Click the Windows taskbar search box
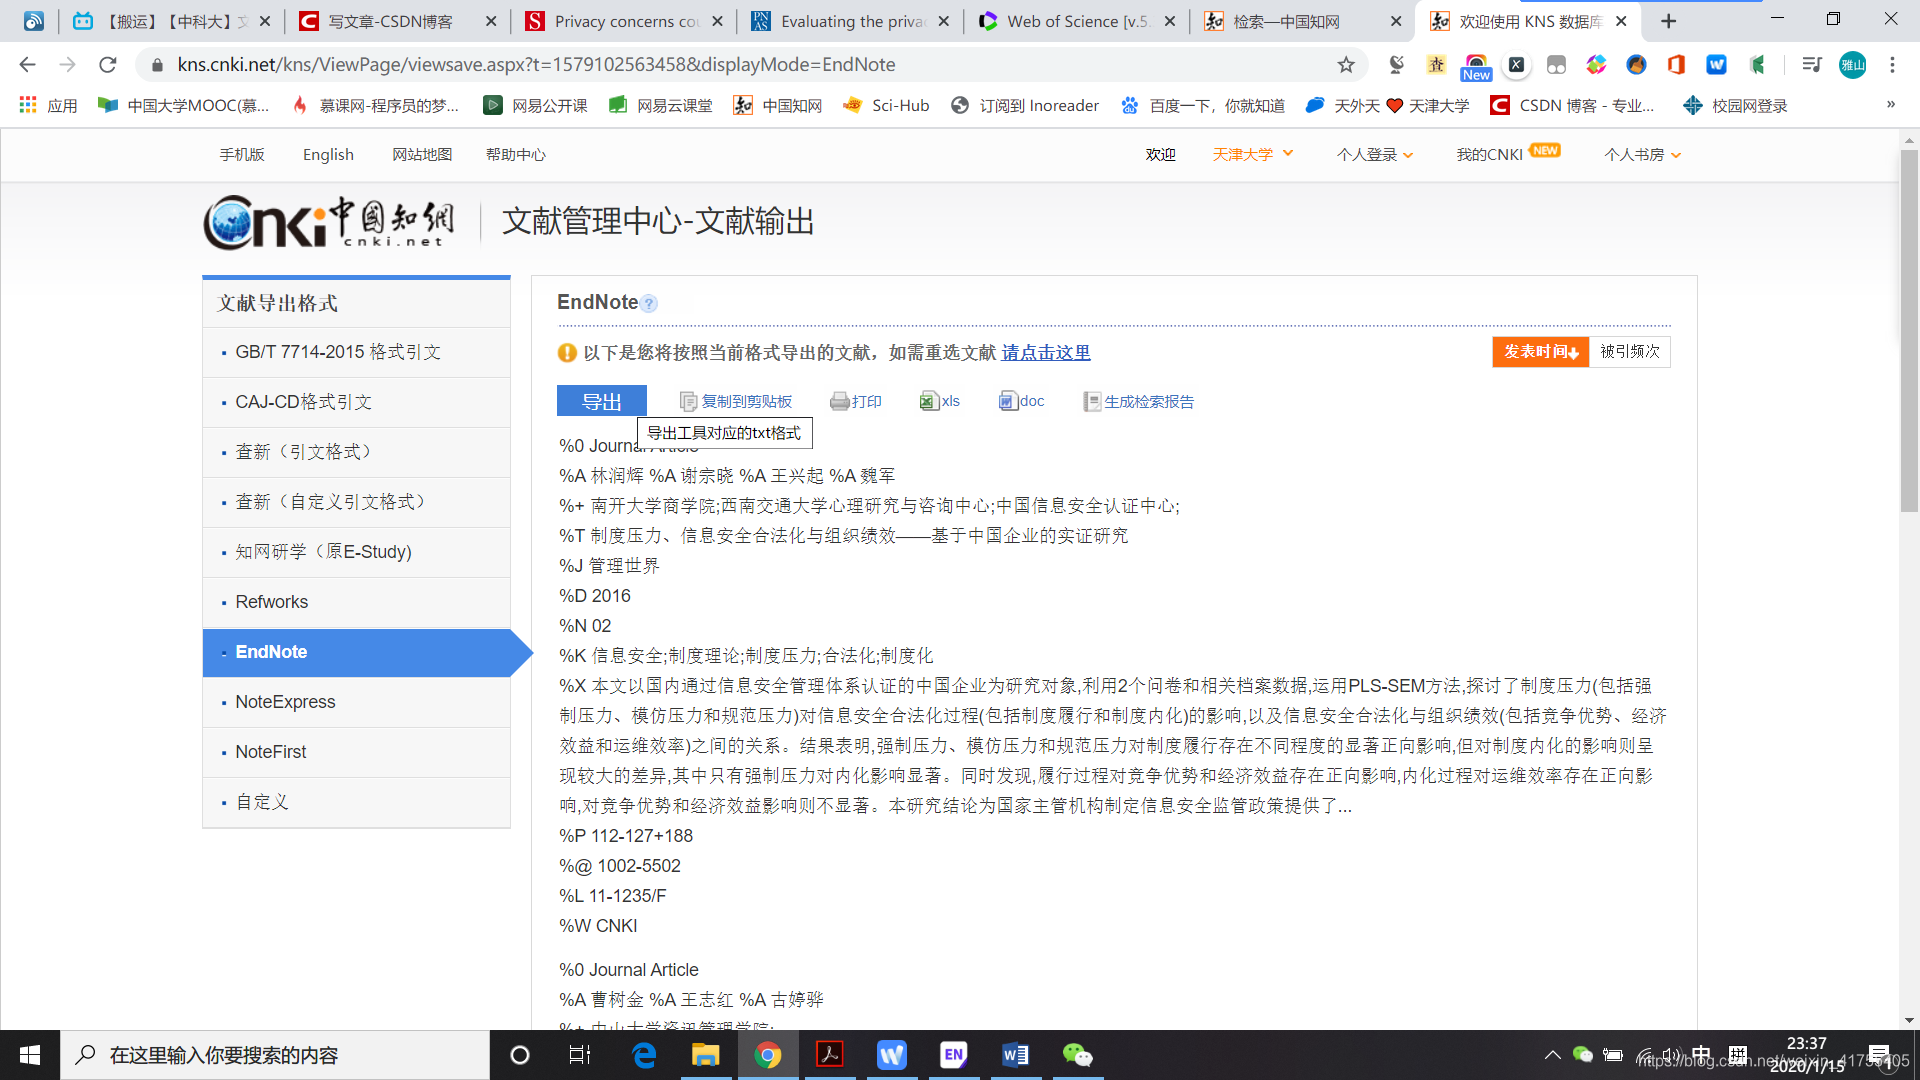The image size is (1920, 1080). coord(275,1055)
